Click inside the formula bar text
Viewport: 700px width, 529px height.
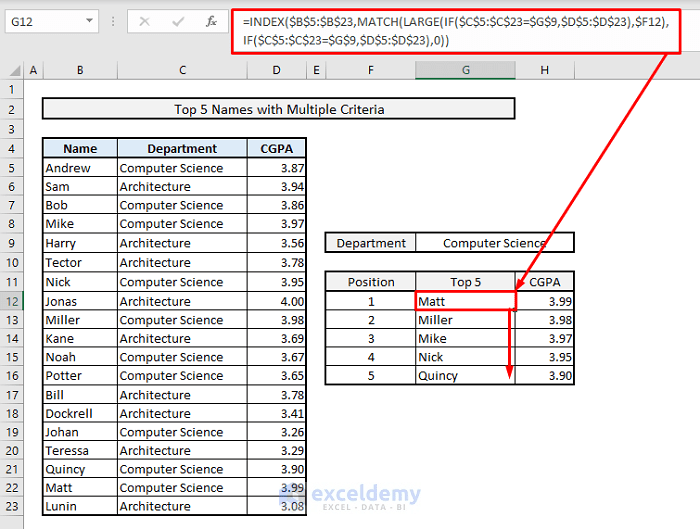[456, 31]
